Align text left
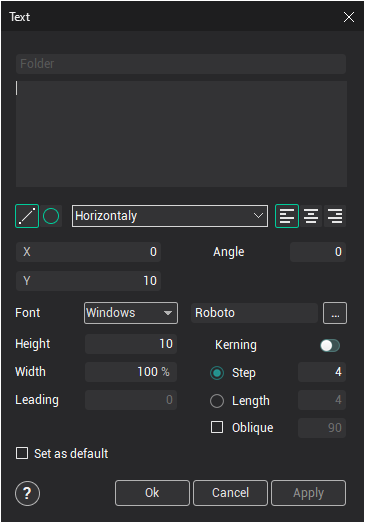Viewport: 365px width, 523px height. pyautogui.click(x=287, y=216)
